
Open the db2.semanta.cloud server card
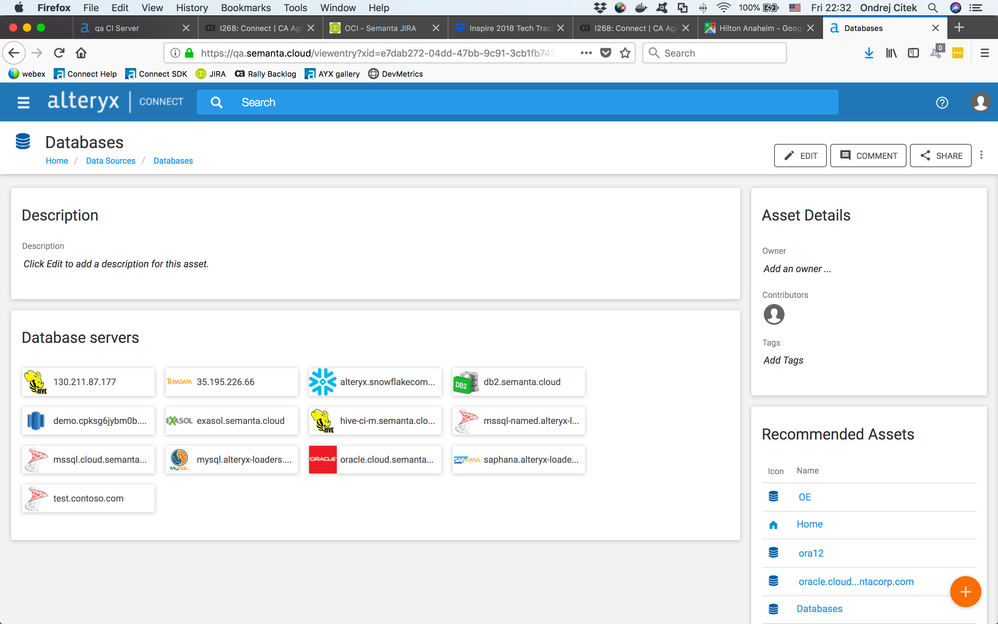[x=518, y=382]
